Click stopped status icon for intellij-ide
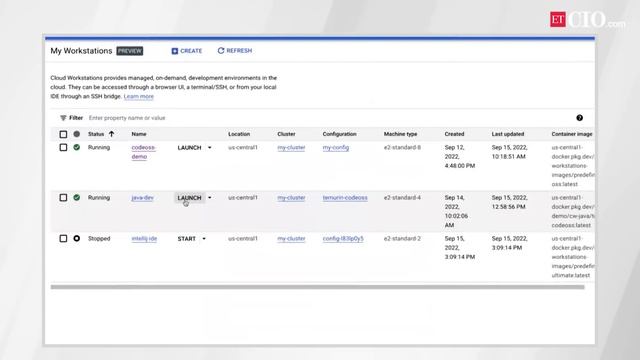The image size is (640, 360). [76, 238]
